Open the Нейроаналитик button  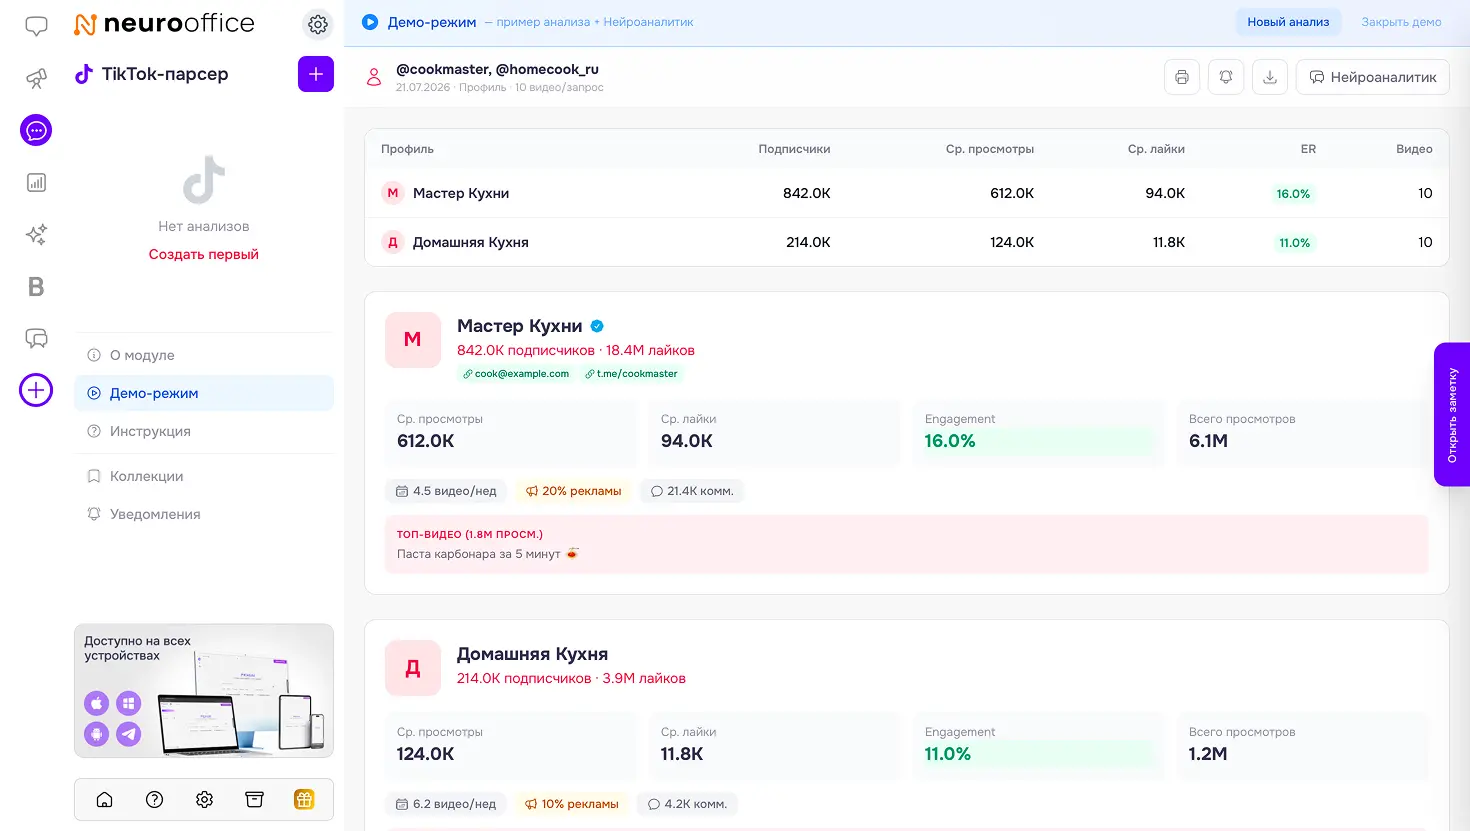1372,77
